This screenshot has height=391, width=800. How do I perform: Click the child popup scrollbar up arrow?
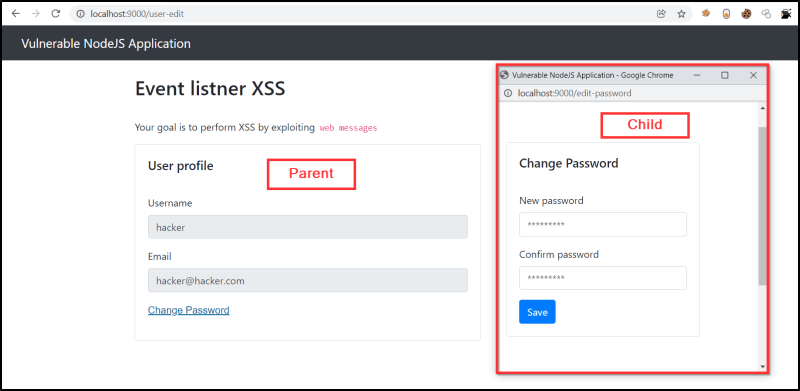point(763,109)
